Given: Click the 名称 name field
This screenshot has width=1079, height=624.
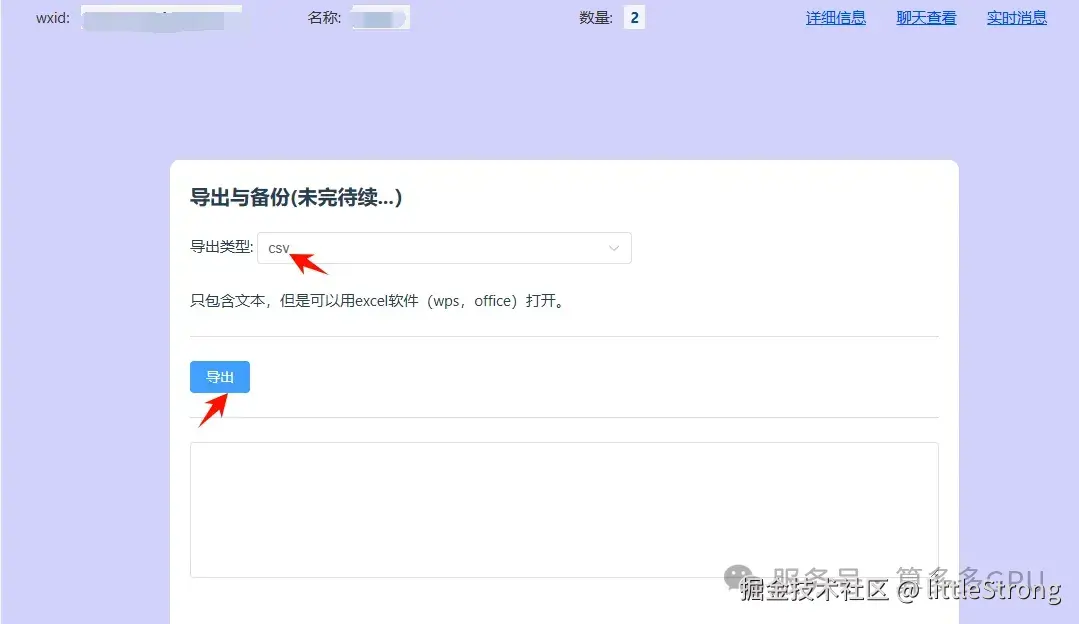Looking at the screenshot, I should click(x=380, y=17).
